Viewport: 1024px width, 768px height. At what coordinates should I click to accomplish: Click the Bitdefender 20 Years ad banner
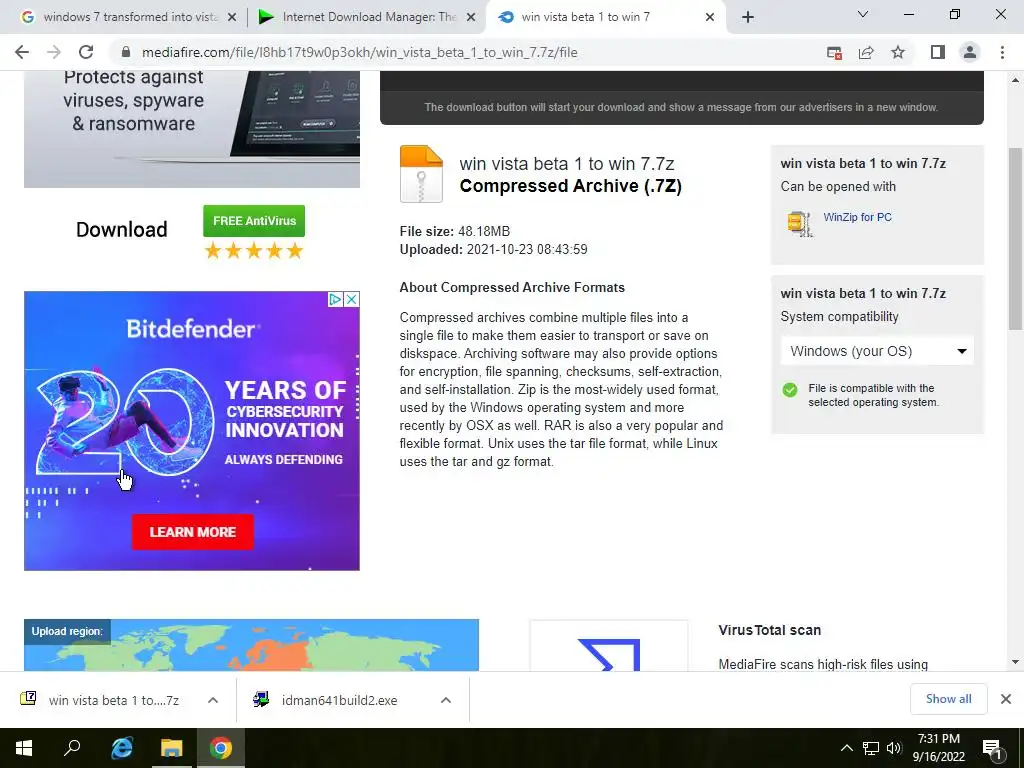(191, 431)
